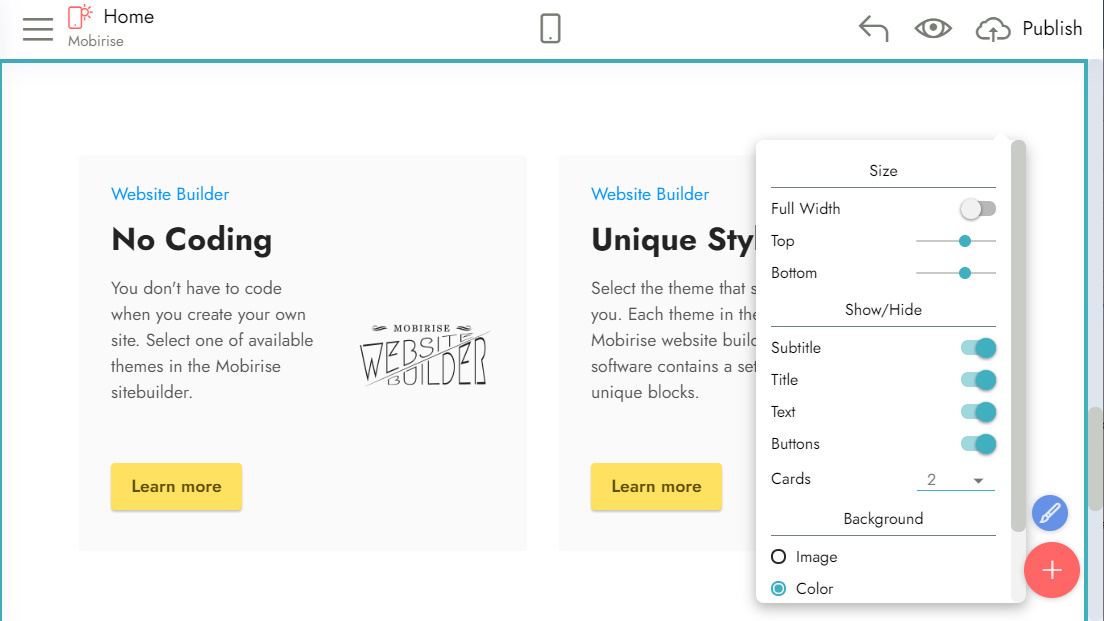Select the Color background radio button
The image size is (1104, 621).
pos(778,589)
